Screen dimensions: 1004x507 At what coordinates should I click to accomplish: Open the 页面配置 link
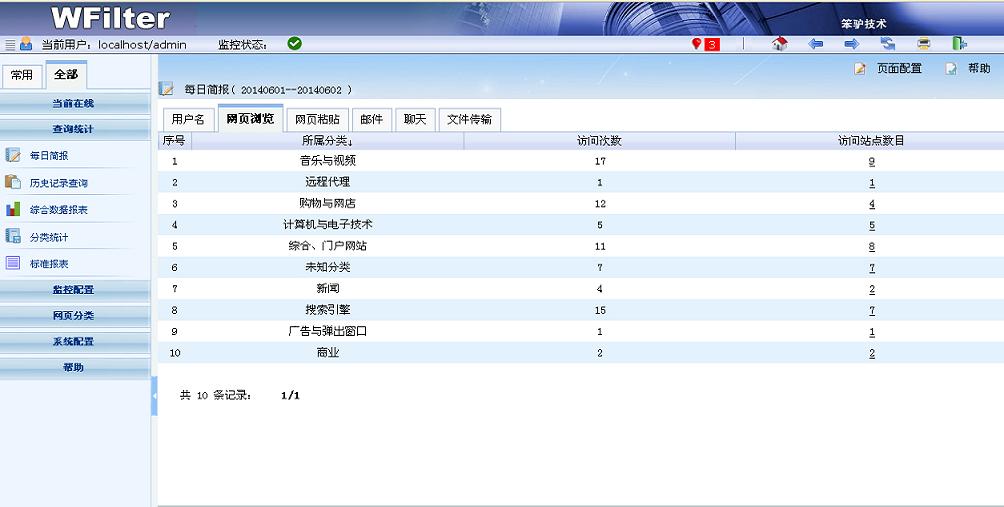coord(898,69)
